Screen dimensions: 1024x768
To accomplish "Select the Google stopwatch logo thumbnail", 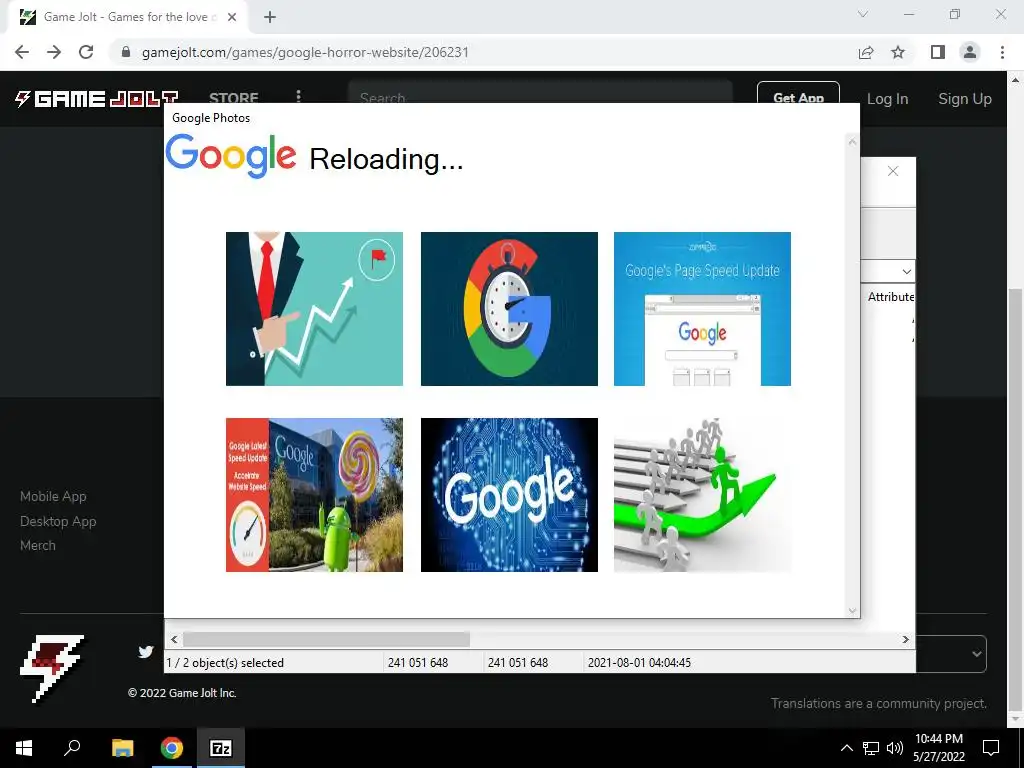I will (x=509, y=309).
